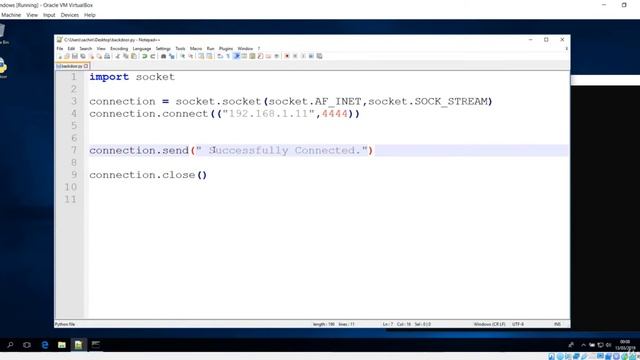640x360 pixels.
Task: Click Synchronize Vertical Scrolling icon
Action: coord(200,56)
